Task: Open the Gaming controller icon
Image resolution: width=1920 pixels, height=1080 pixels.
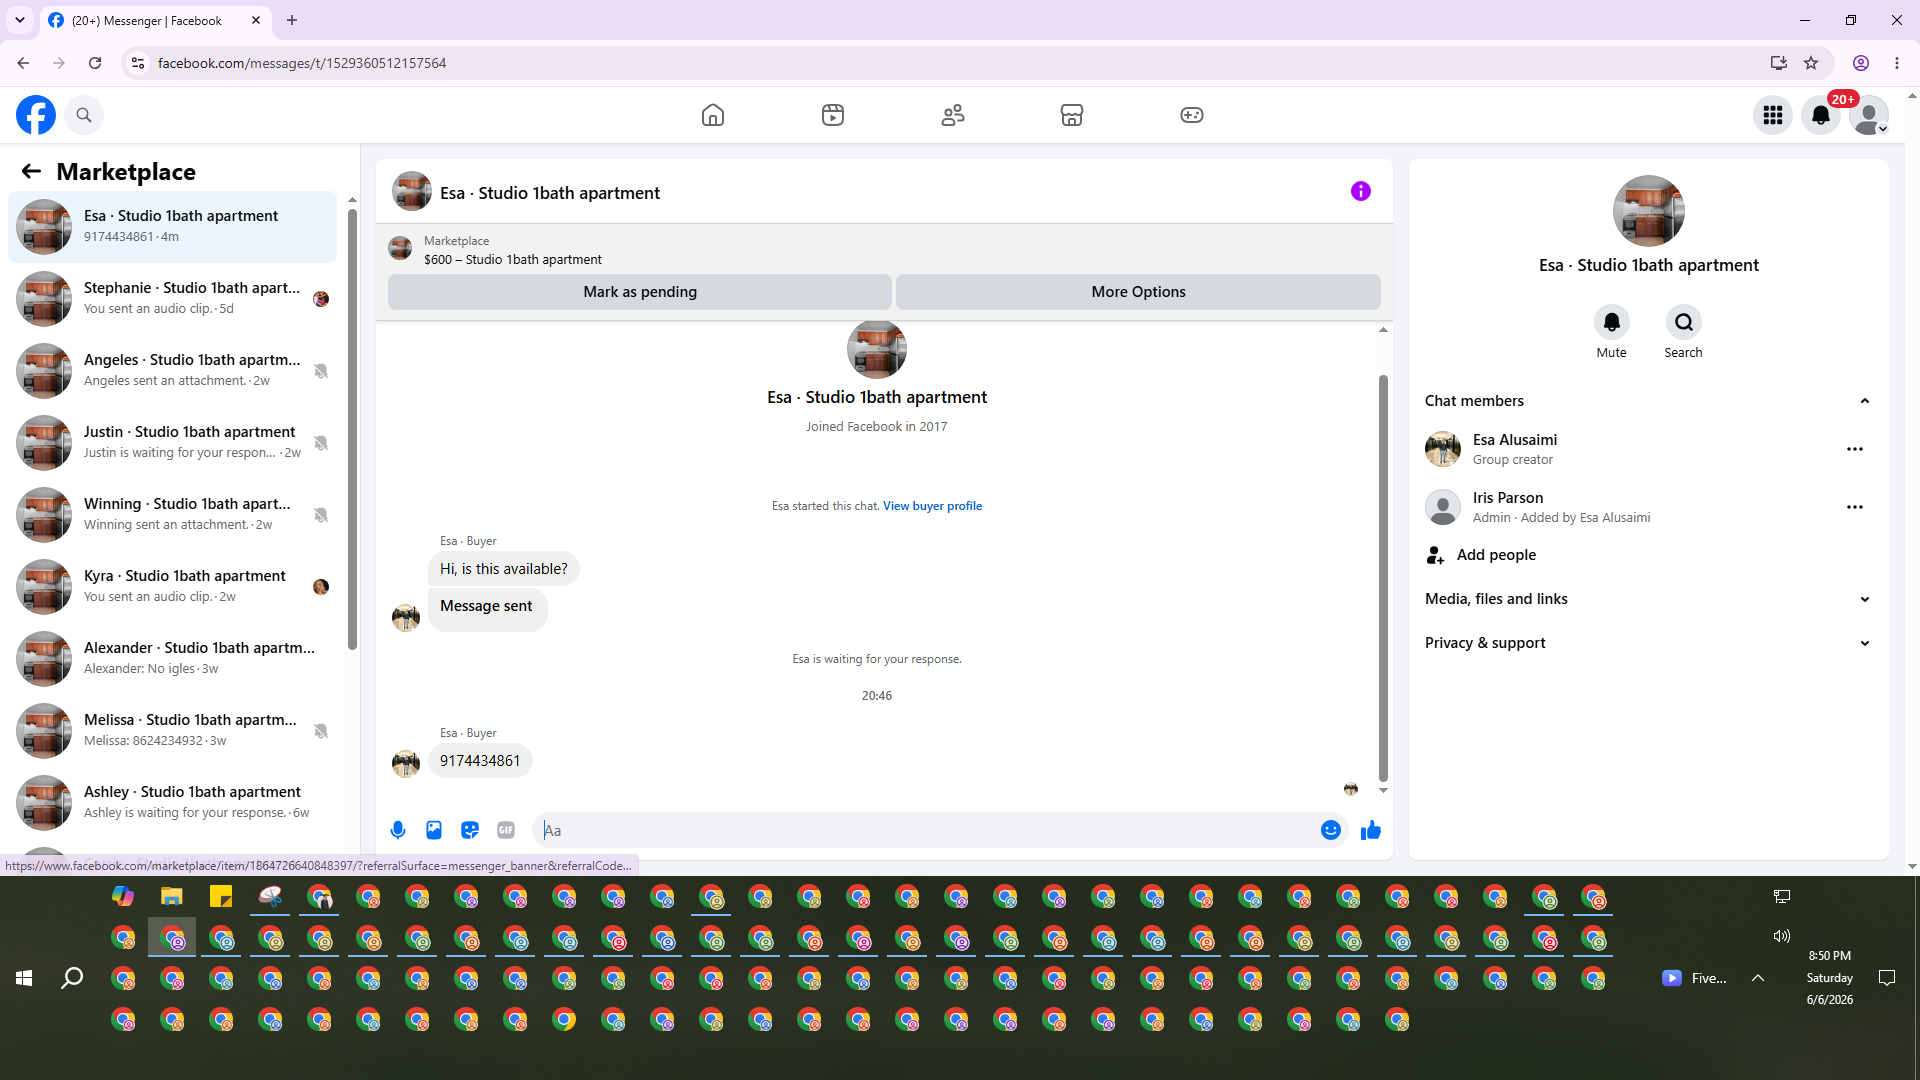Action: [1192, 115]
